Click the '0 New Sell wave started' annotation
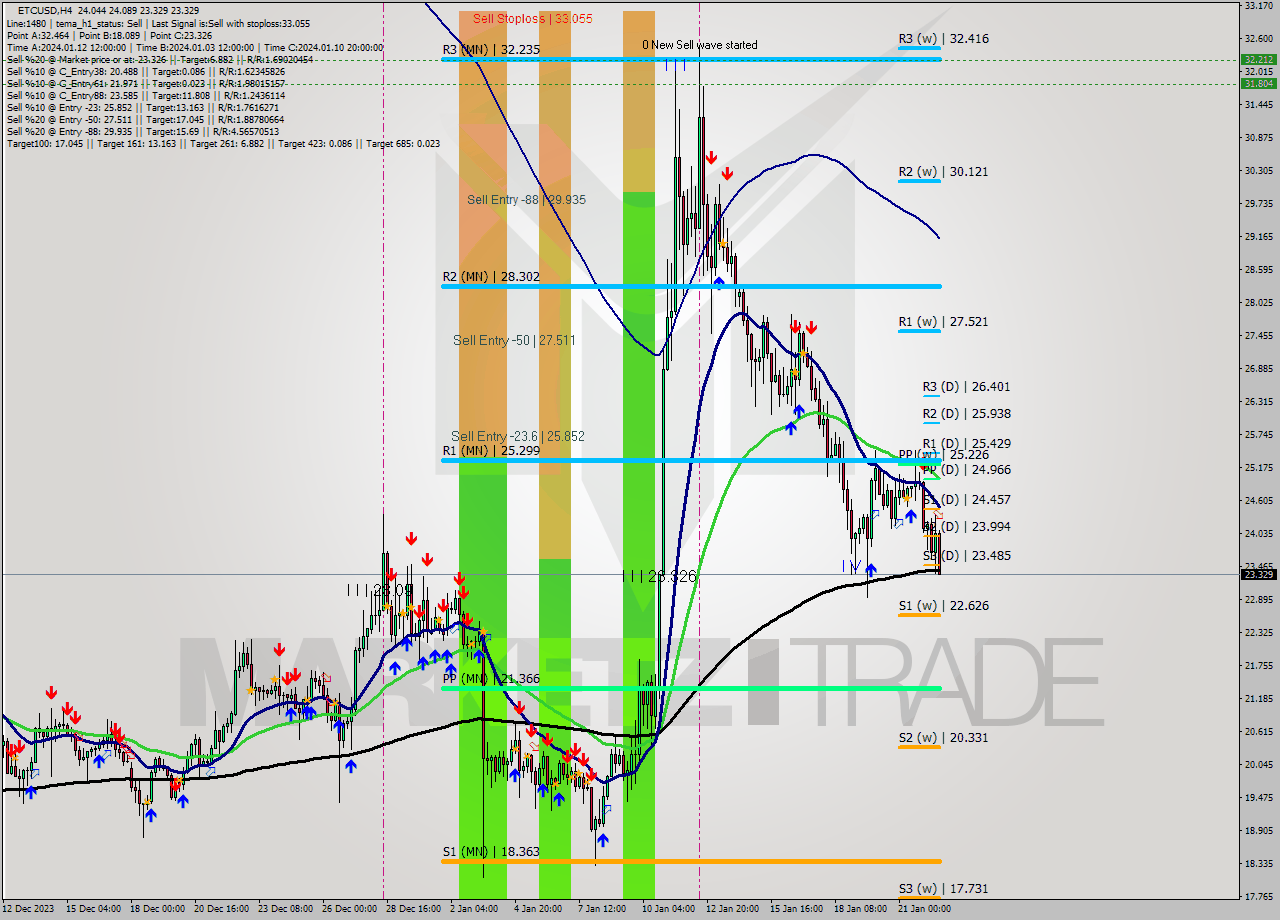1280x920 pixels. point(700,45)
